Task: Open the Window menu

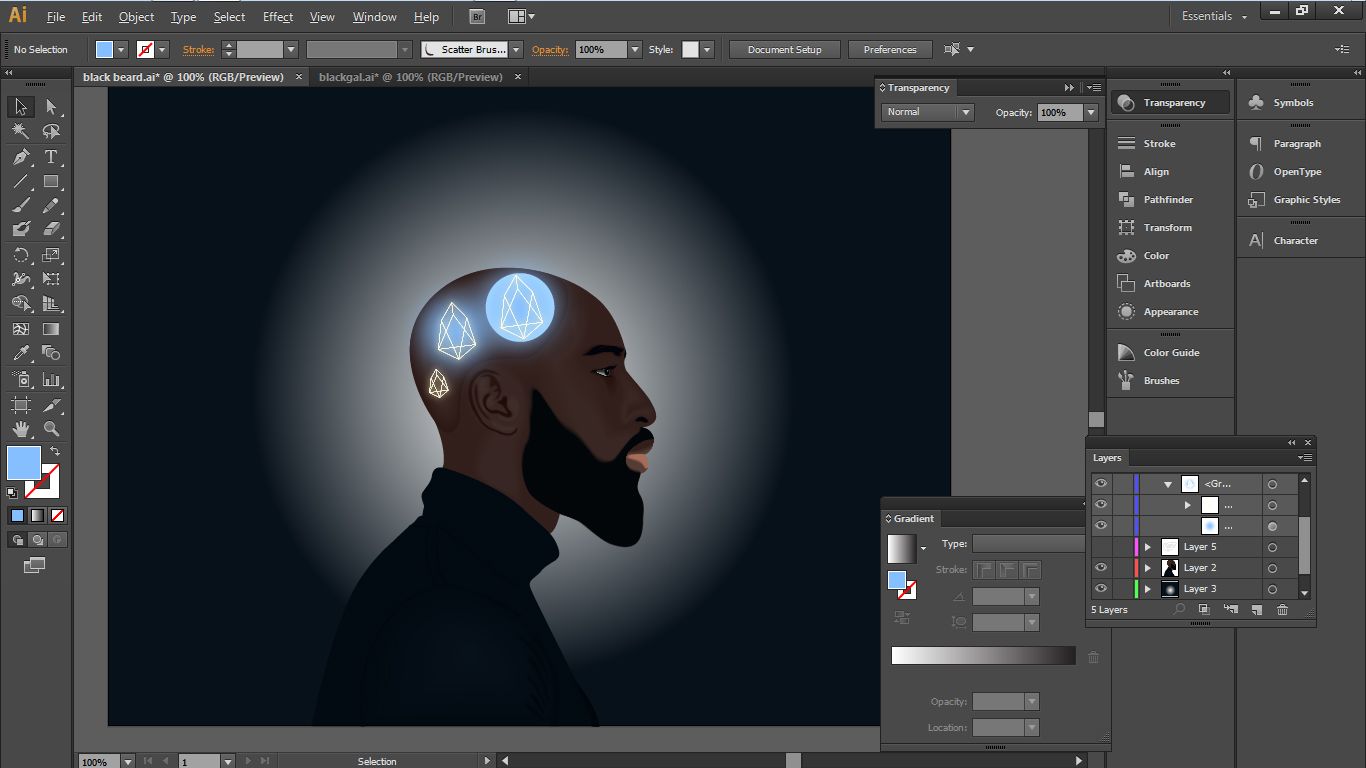Action: (374, 17)
